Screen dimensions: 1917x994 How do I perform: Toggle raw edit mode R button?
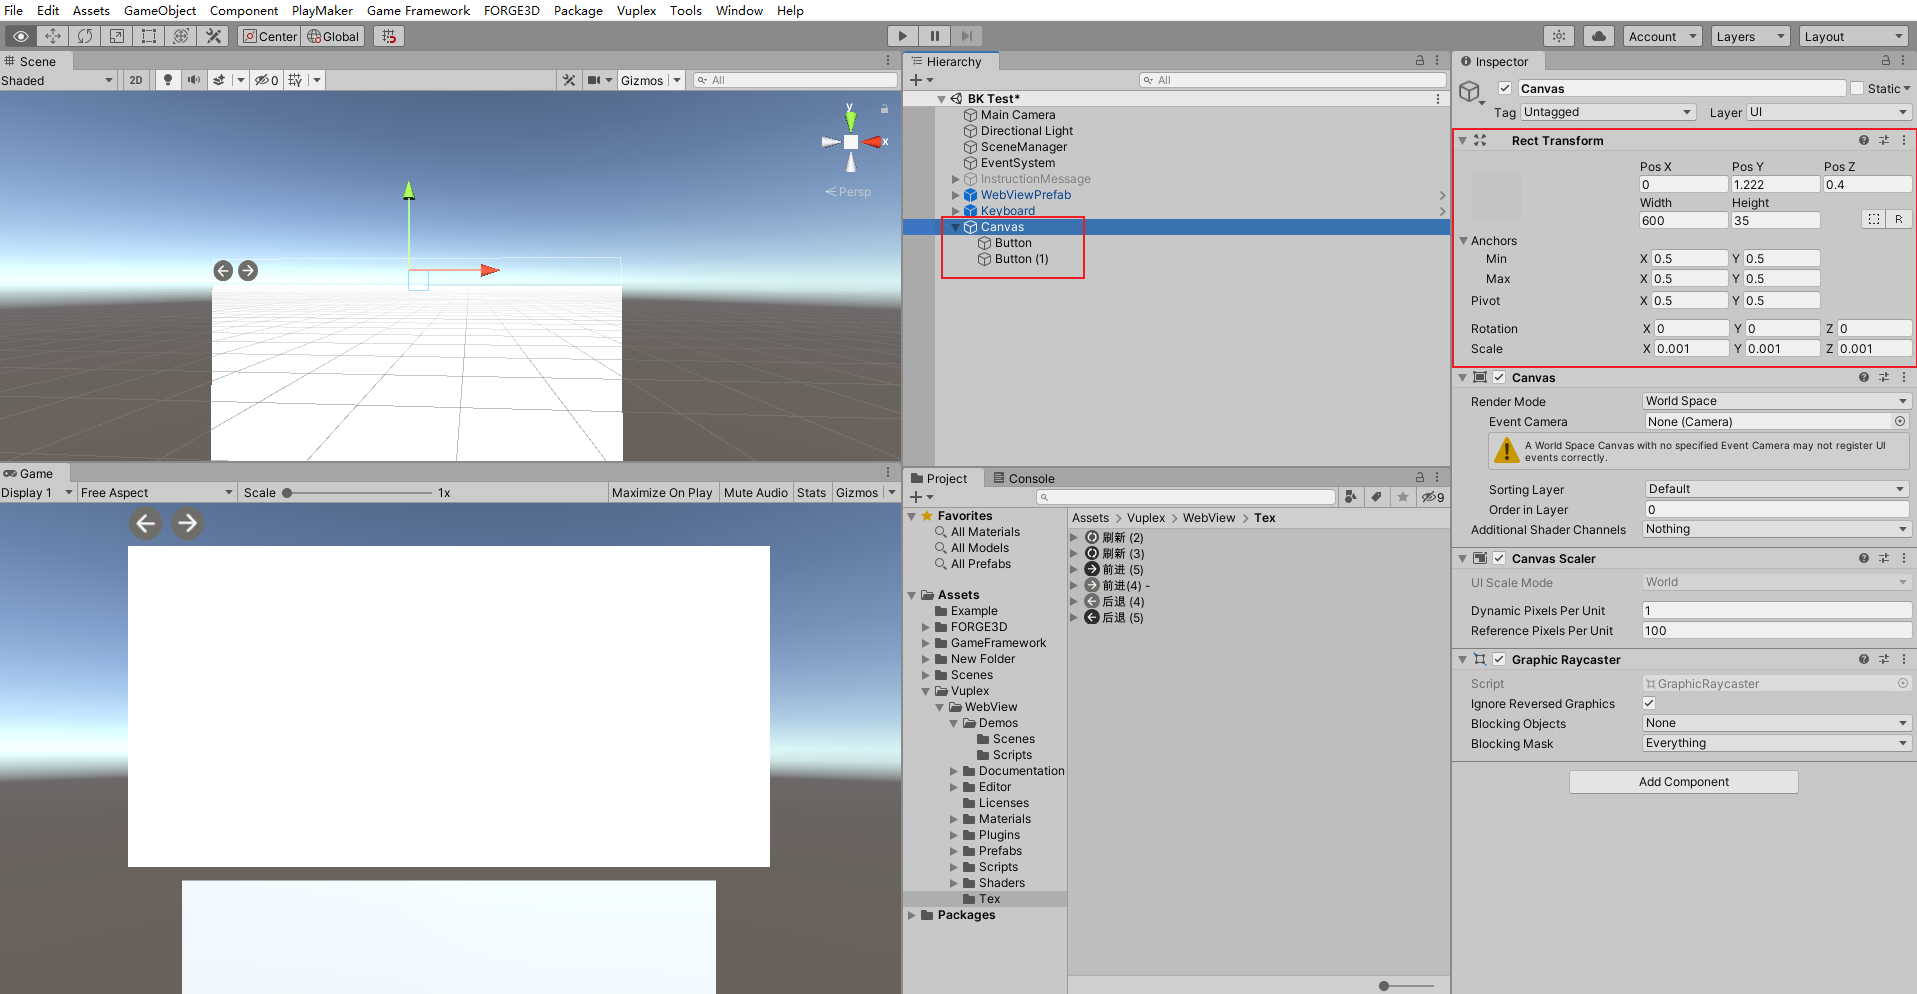coord(1899,219)
